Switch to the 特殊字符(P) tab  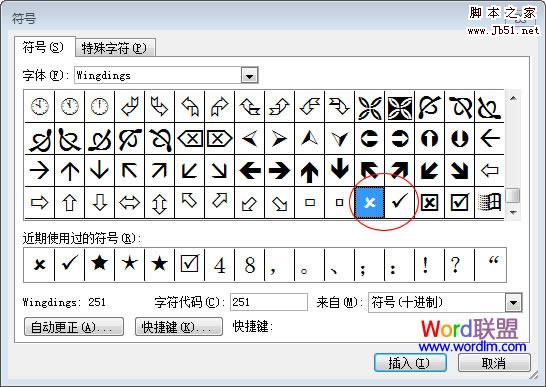(114, 48)
